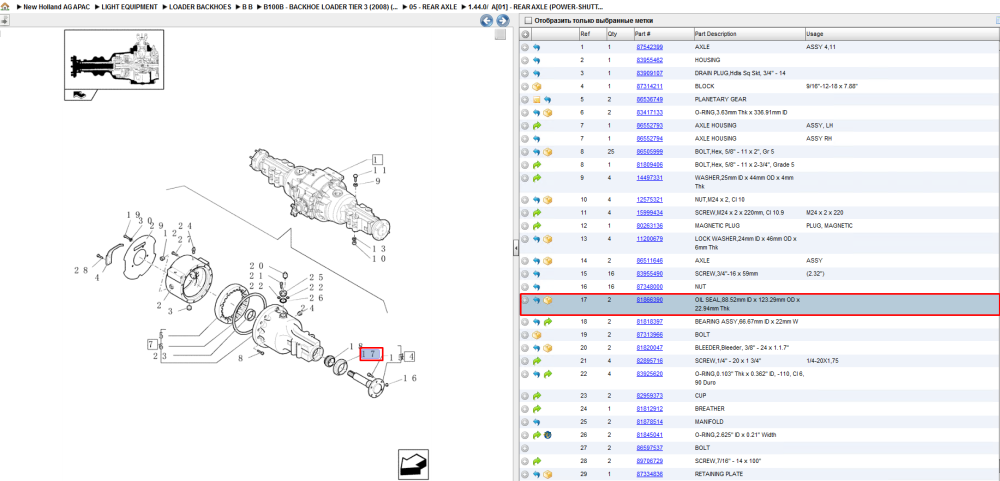Image resolution: width=1000 pixels, height=481 pixels.
Task: Click the large arrow icon below the diagram
Action: tap(413, 464)
